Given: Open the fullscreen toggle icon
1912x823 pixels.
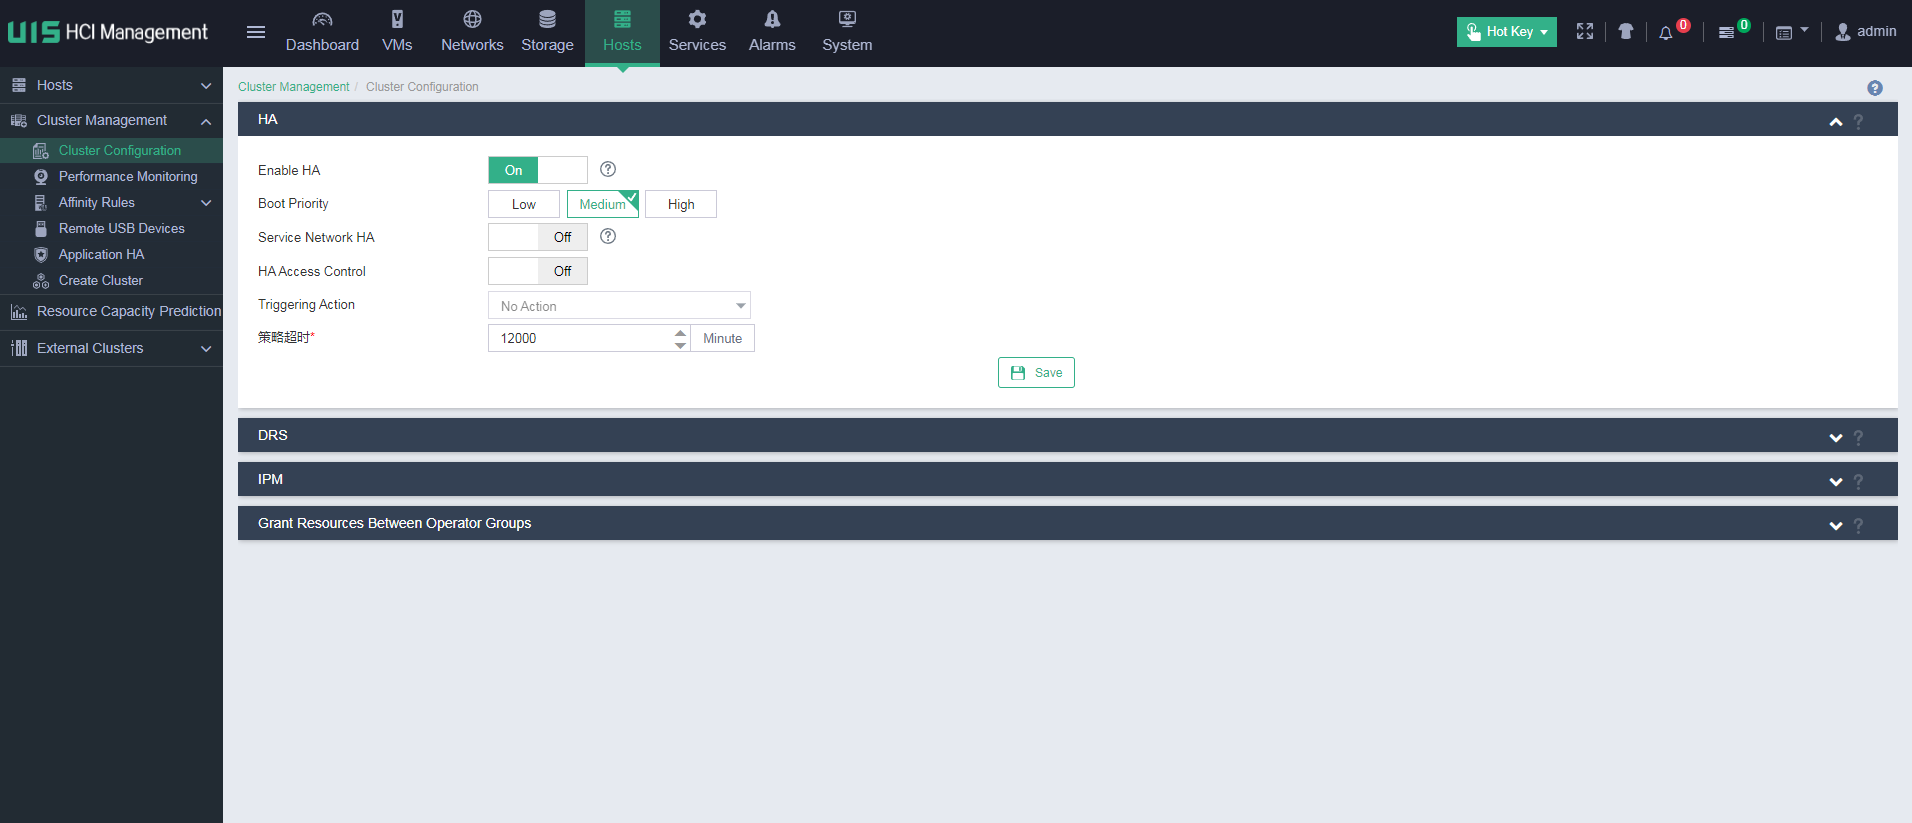Looking at the screenshot, I should point(1585,32).
